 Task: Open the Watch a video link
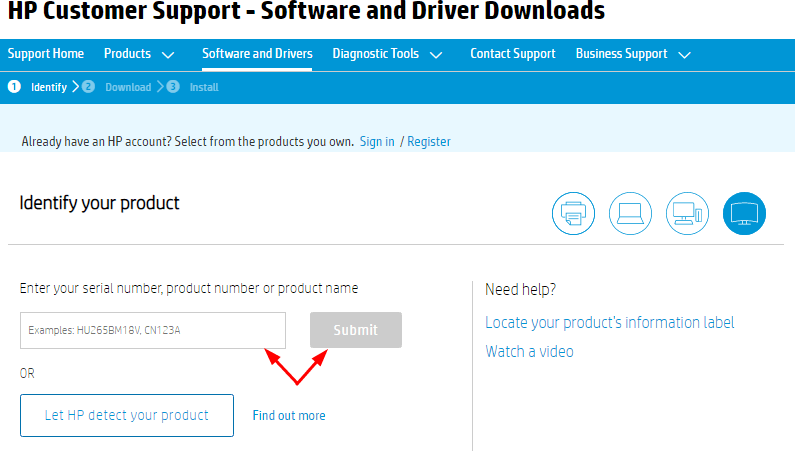pyautogui.click(x=529, y=351)
